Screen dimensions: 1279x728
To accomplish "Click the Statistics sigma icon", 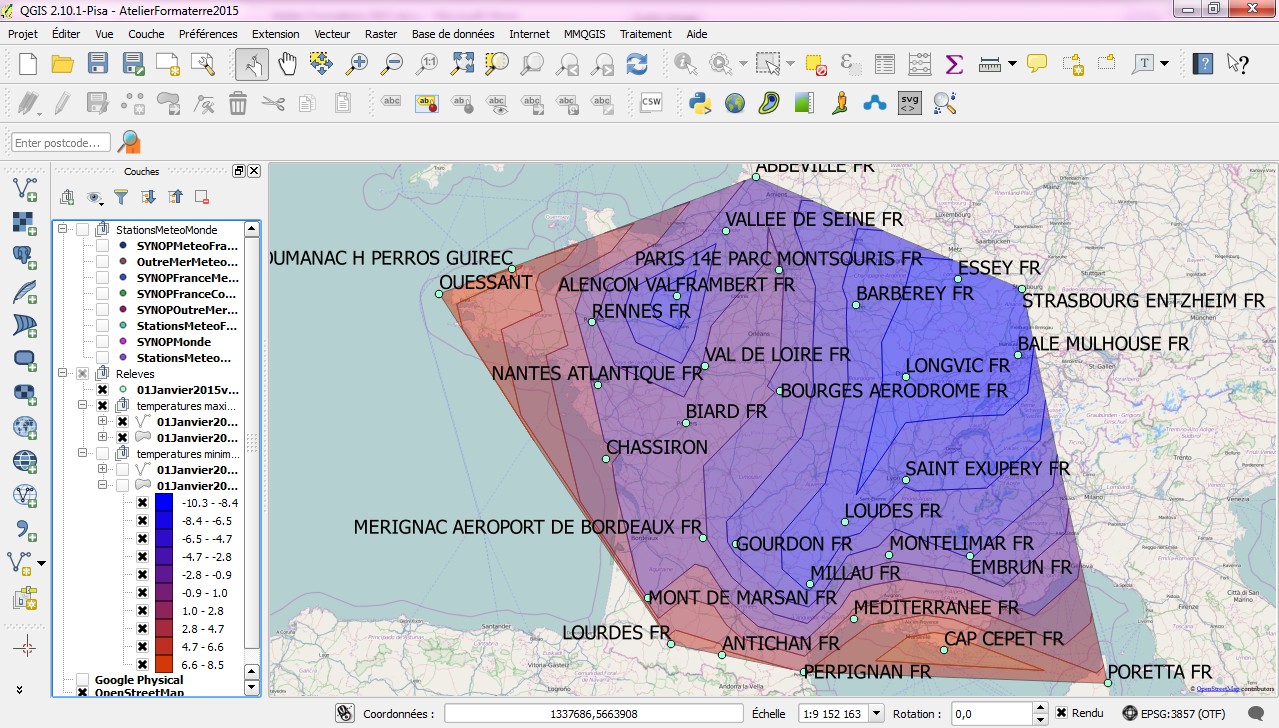I will tap(954, 65).
